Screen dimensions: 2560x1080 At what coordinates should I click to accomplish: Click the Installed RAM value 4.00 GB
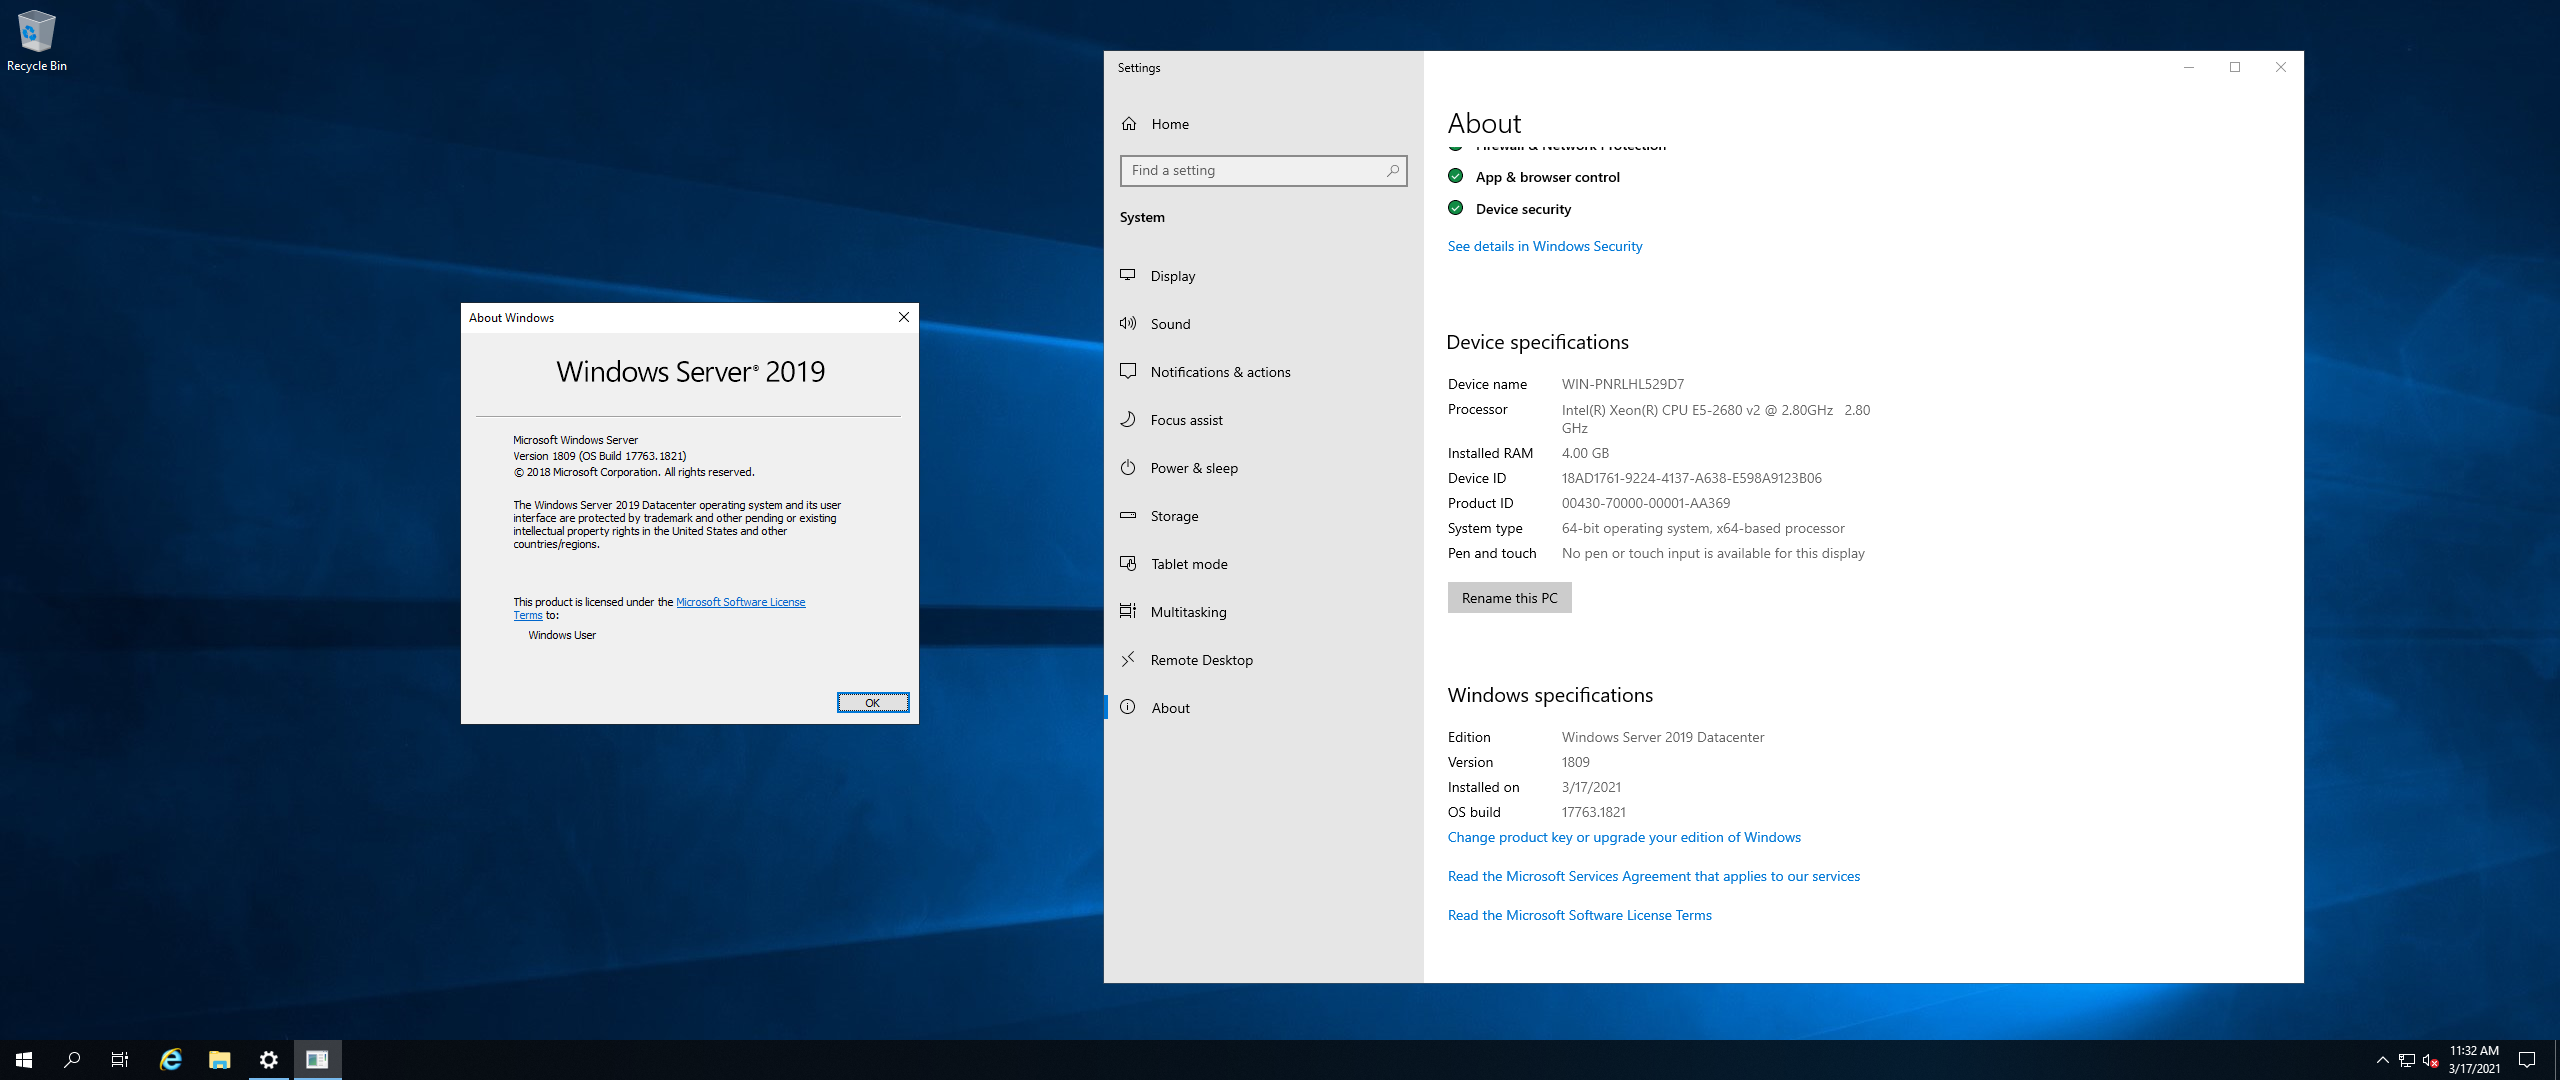(x=1585, y=453)
